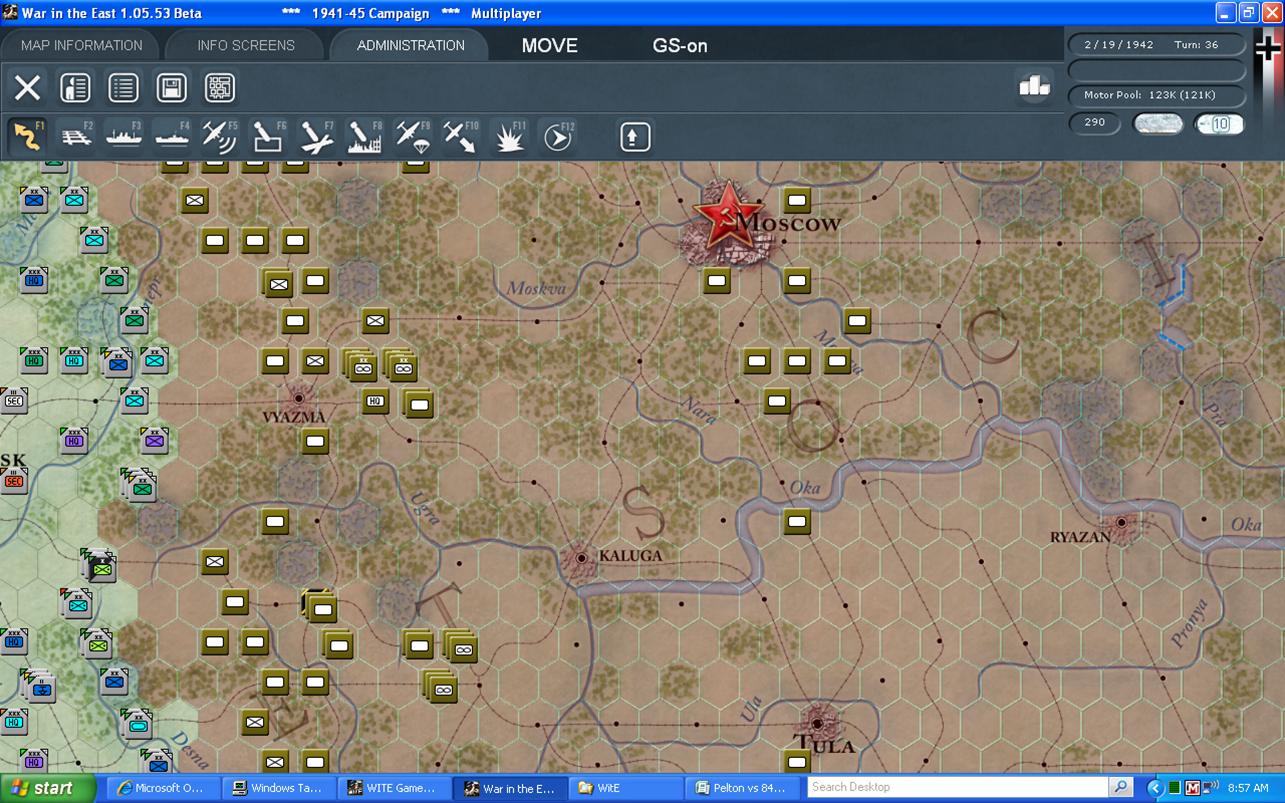Open the INFO SCREENS tab
1285x803 pixels.
click(245, 45)
